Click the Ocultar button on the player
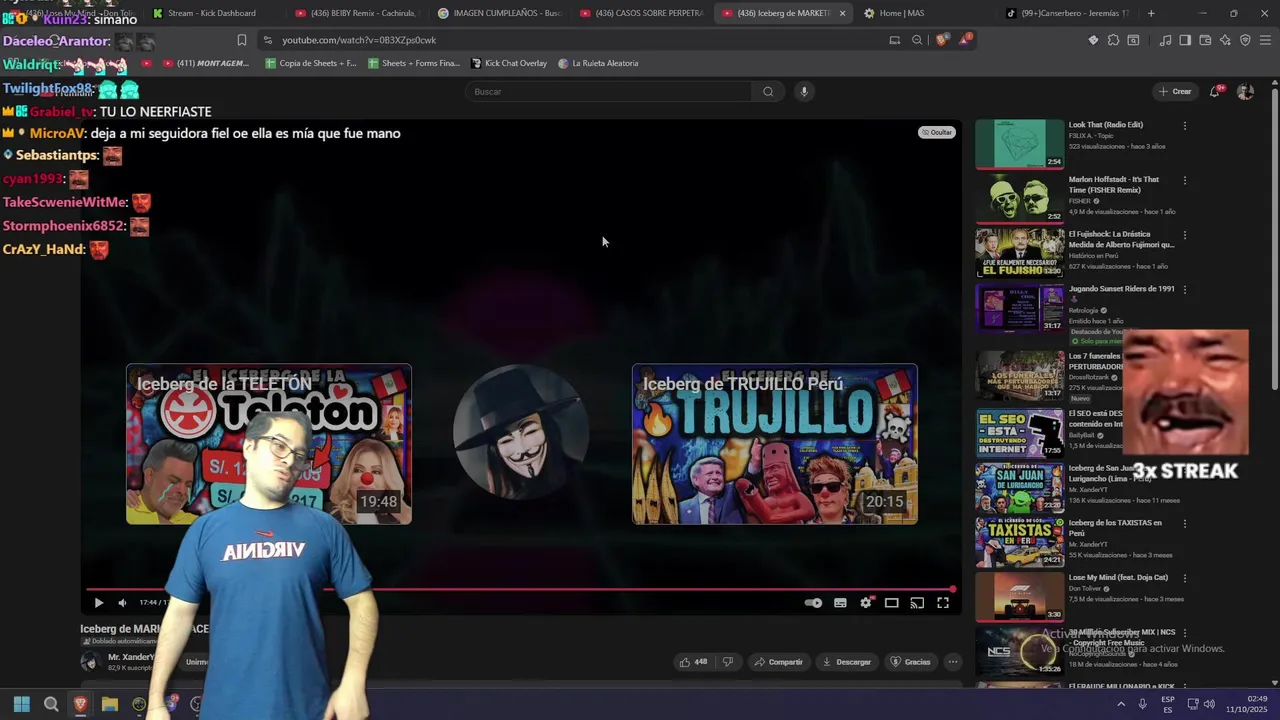 click(x=937, y=132)
